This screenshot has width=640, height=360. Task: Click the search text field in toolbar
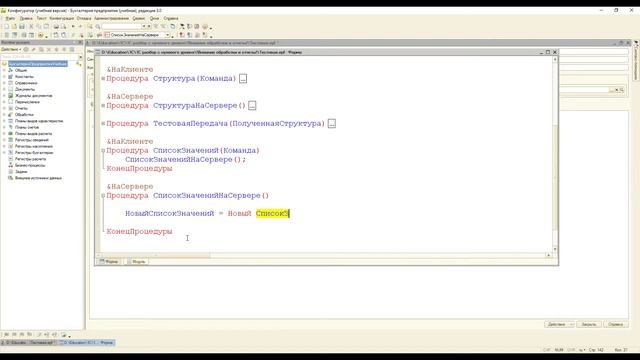tap(121, 27)
